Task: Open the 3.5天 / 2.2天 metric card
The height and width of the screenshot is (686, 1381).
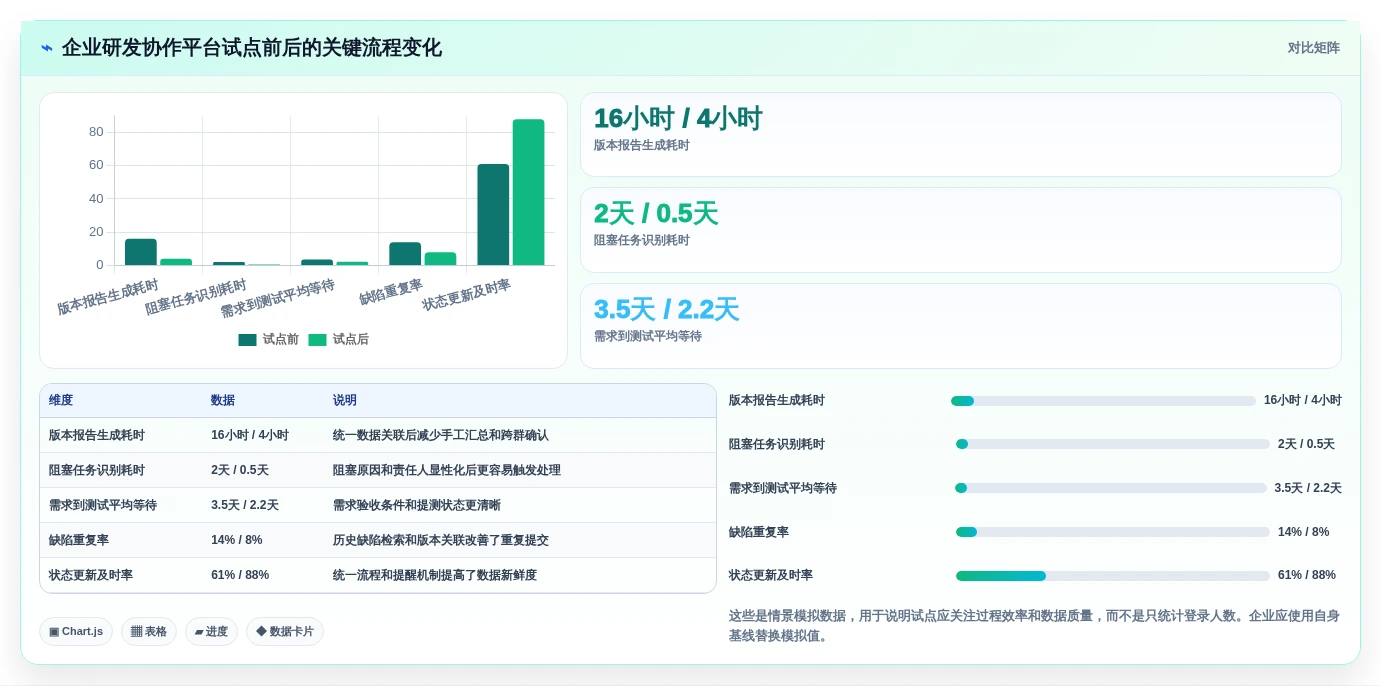Action: tap(961, 326)
